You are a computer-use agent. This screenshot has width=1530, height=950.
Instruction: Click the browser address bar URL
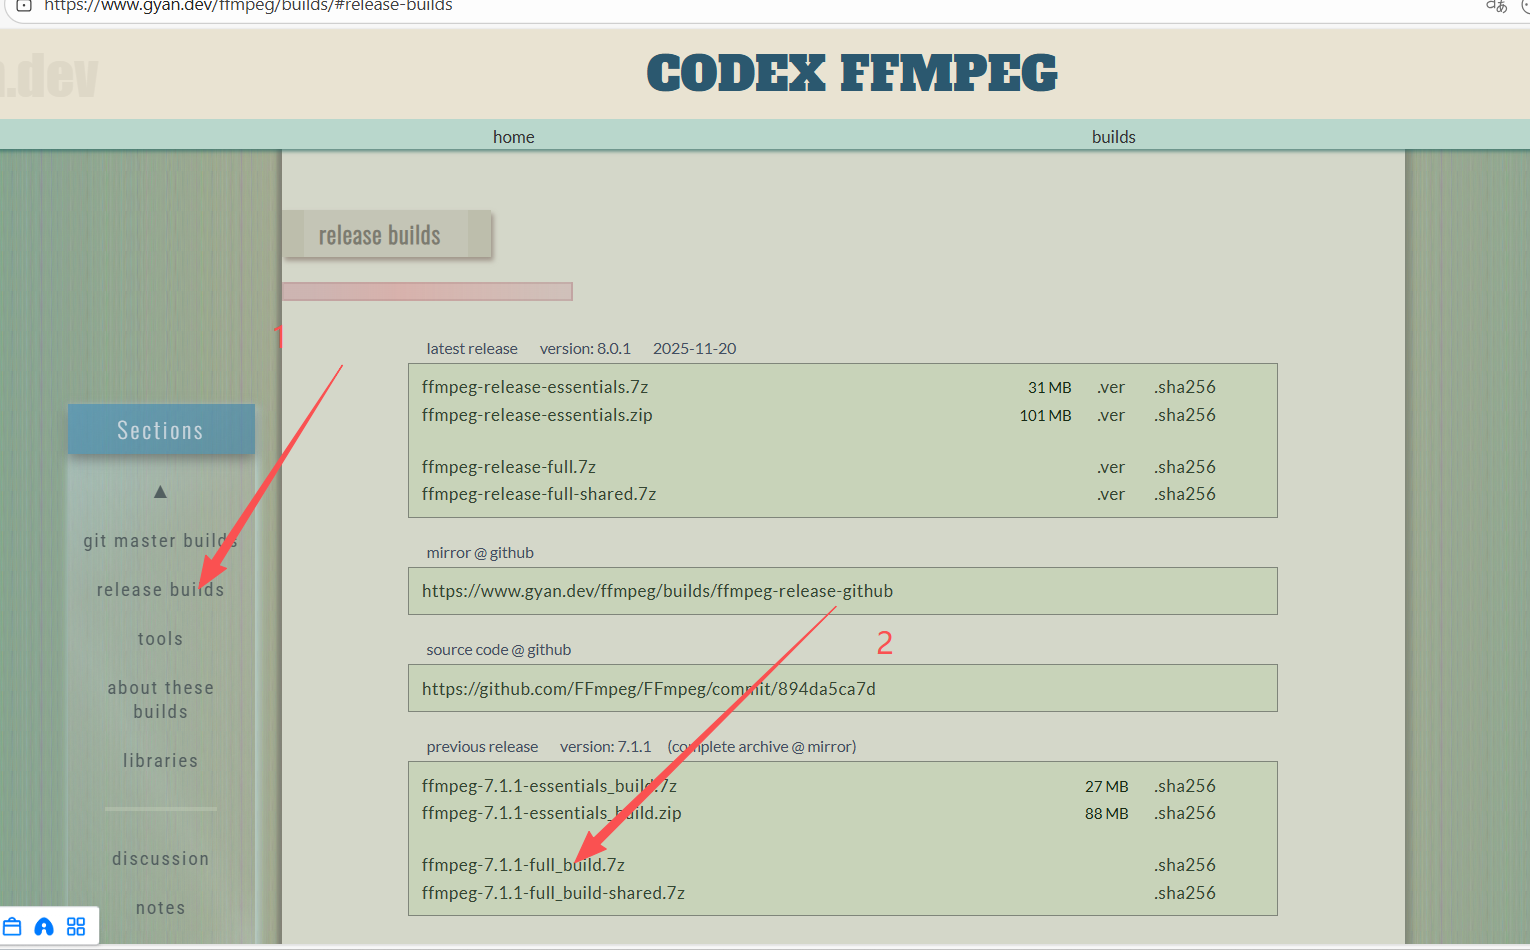click(x=248, y=6)
